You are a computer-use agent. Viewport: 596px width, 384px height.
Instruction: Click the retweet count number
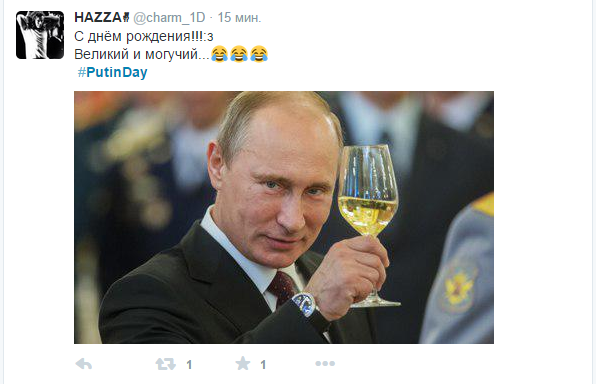click(189, 365)
